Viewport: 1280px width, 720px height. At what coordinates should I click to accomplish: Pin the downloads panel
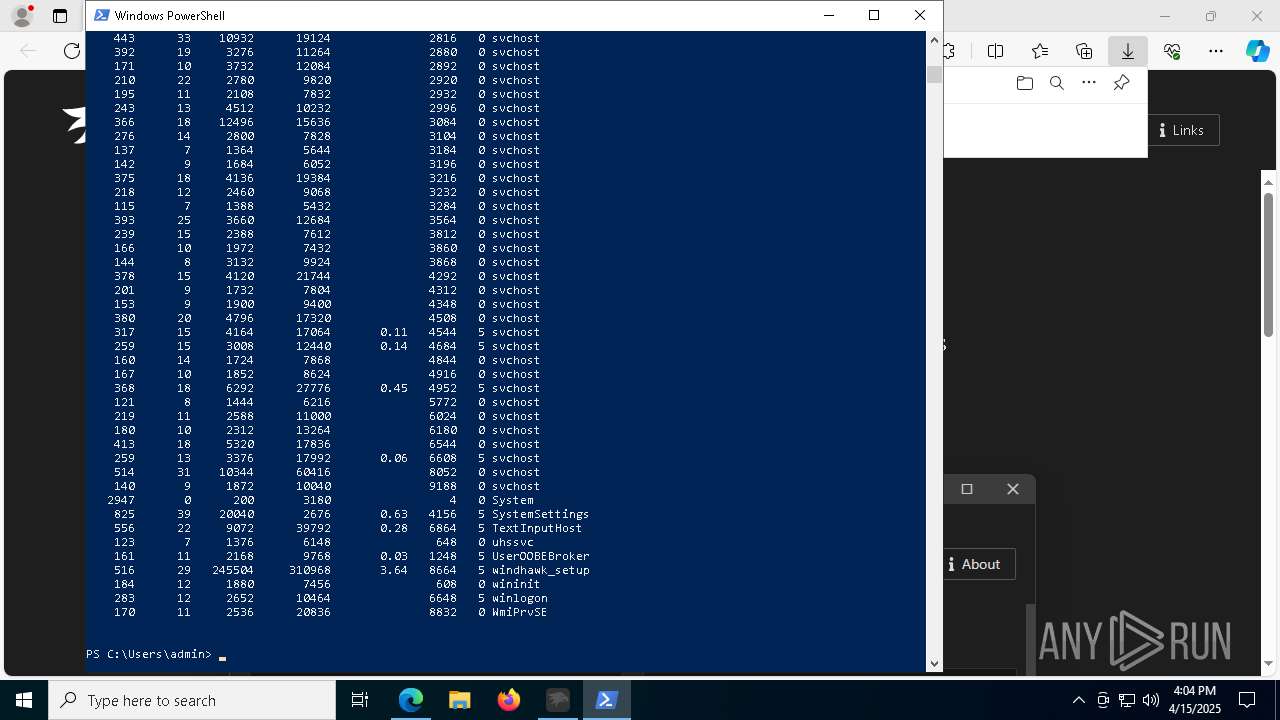click(x=1121, y=83)
